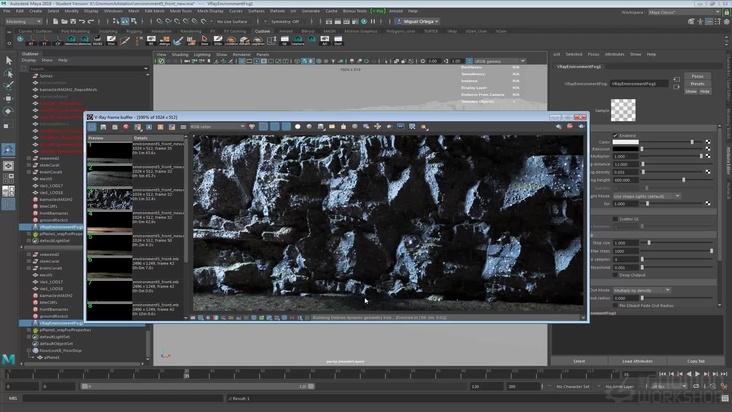Open the Workspace Maya Classic dropdown
Image resolution: width=732 pixels, height=412 pixels.
pyautogui.click(x=684, y=12)
